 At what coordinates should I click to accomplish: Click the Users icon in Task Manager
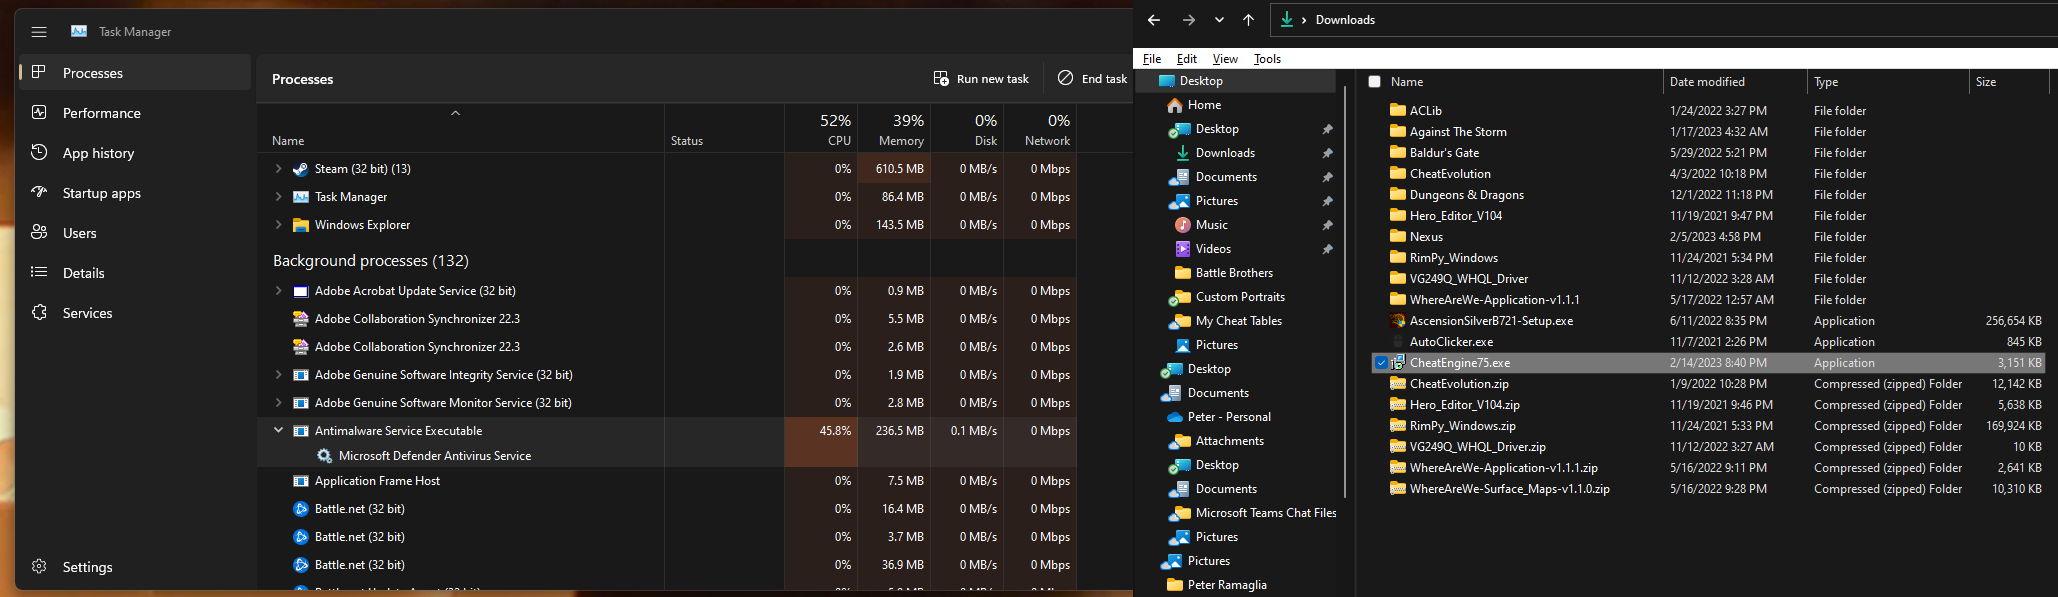[39, 232]
